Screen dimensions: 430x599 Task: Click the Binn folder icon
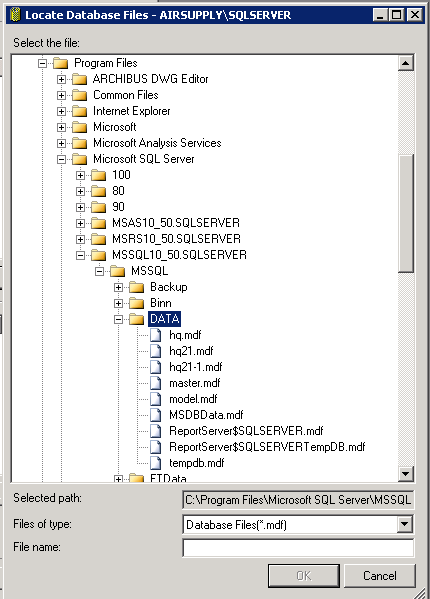point(136,303)
